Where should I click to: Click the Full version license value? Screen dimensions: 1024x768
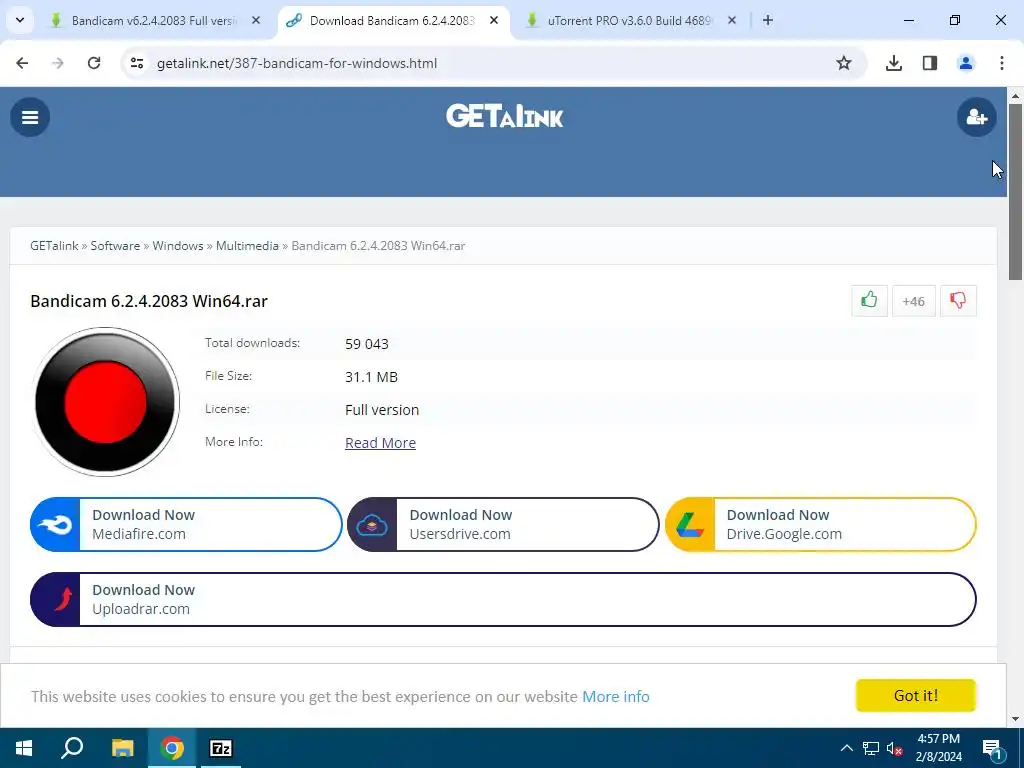382,410
